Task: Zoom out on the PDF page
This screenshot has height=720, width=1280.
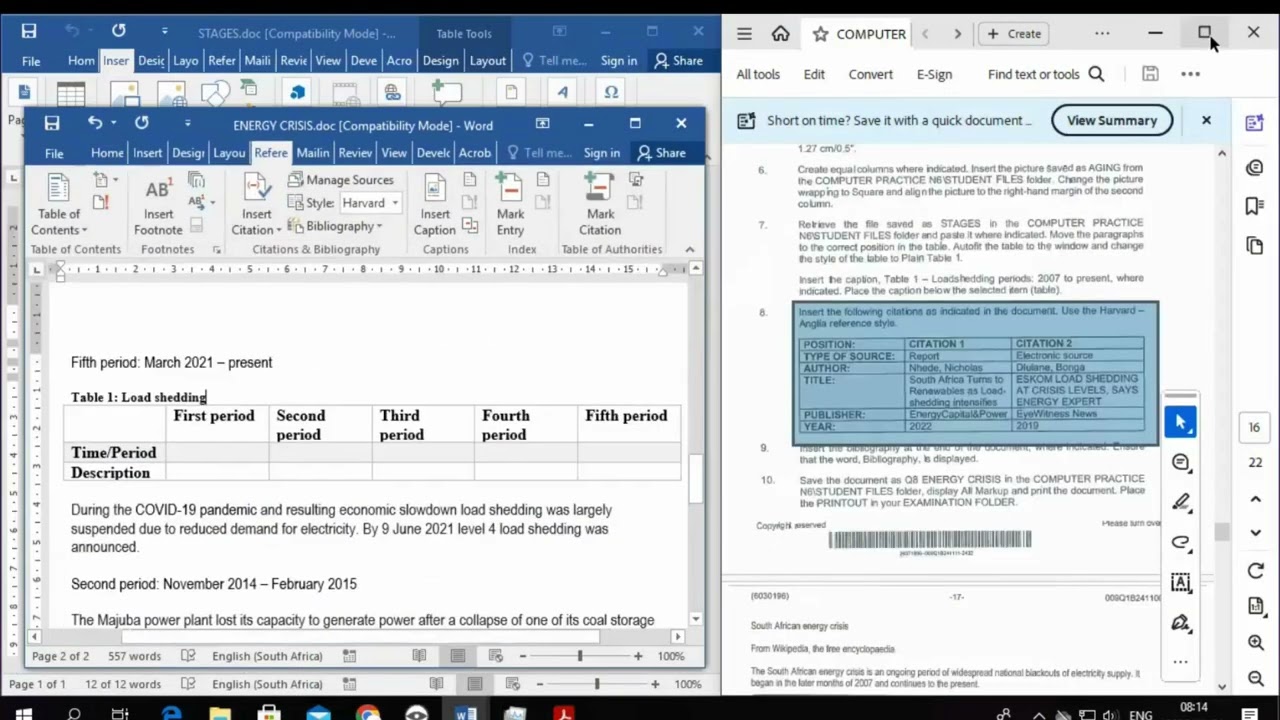Action: 1256,678
